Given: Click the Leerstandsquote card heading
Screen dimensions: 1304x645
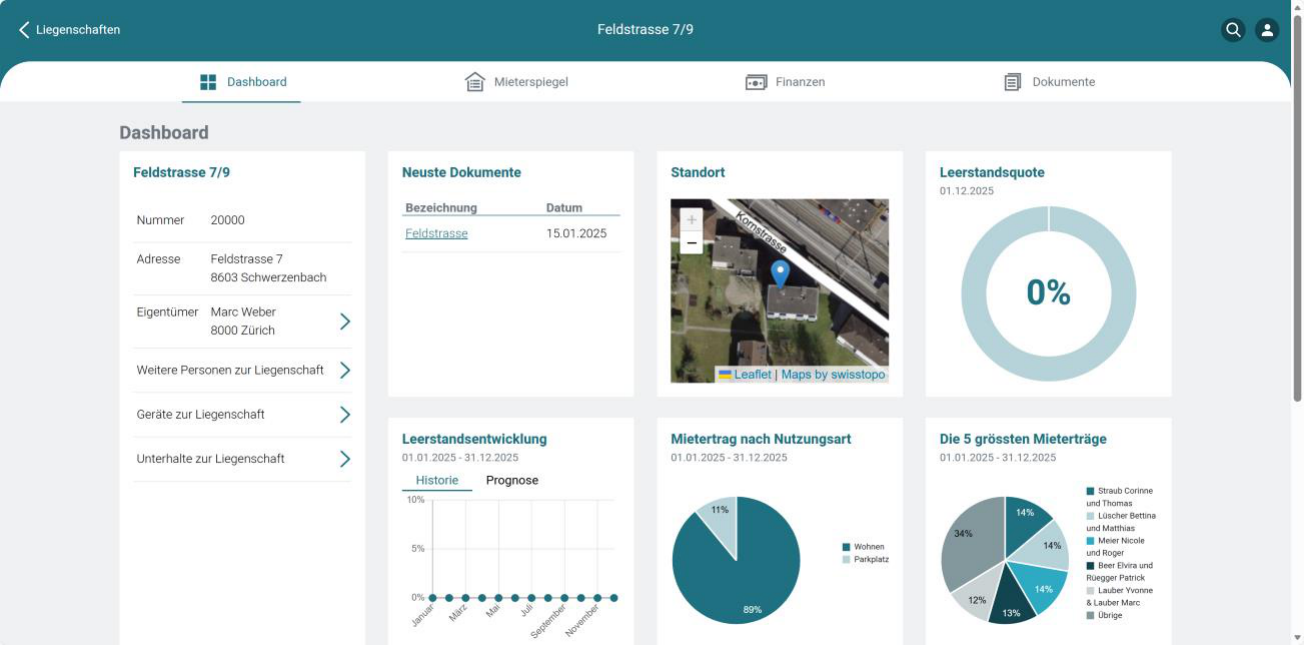Looking at the screenshot, I should 992,172.
